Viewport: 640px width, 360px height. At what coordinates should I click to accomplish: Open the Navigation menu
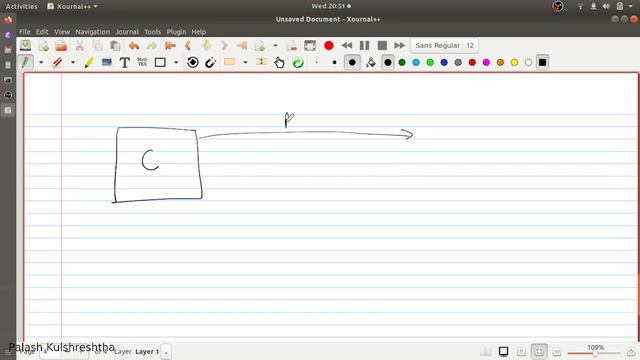(x=93, y=31)
